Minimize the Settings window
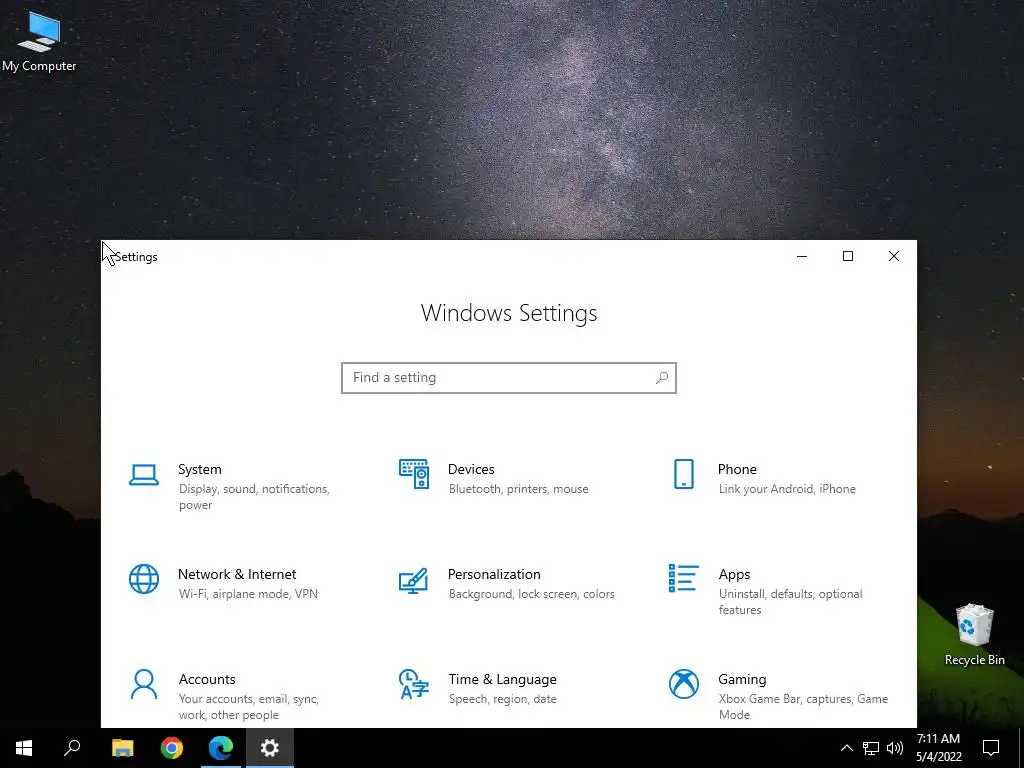This screenshot has width=1024, height=768. pyautogui.click(x=802, y=256)
